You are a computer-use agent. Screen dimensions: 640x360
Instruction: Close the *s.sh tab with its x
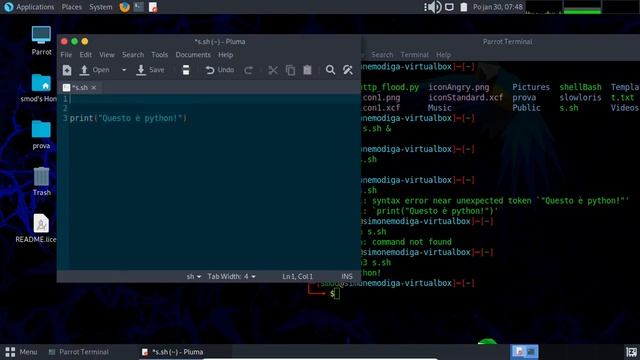94,88
